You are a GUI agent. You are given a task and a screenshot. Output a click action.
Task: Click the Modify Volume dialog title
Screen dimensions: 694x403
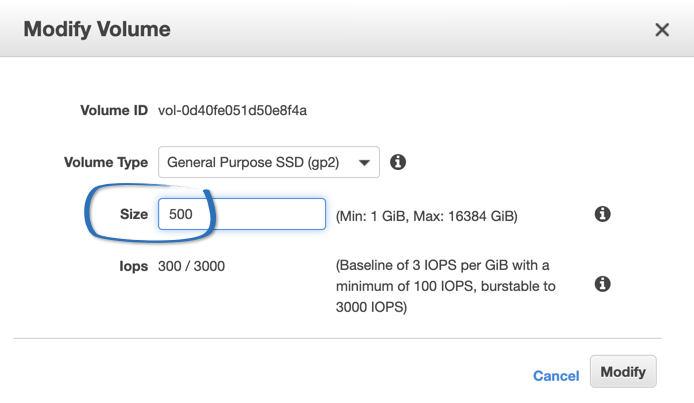[x=97, y=29]
